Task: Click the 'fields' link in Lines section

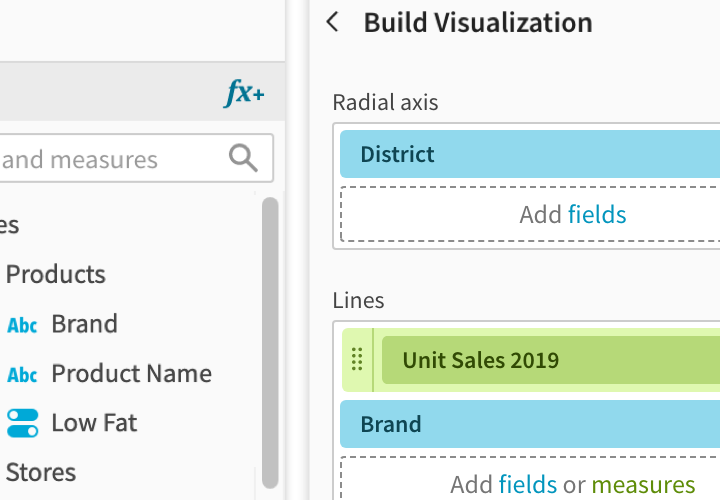Action: pos(528,485)
